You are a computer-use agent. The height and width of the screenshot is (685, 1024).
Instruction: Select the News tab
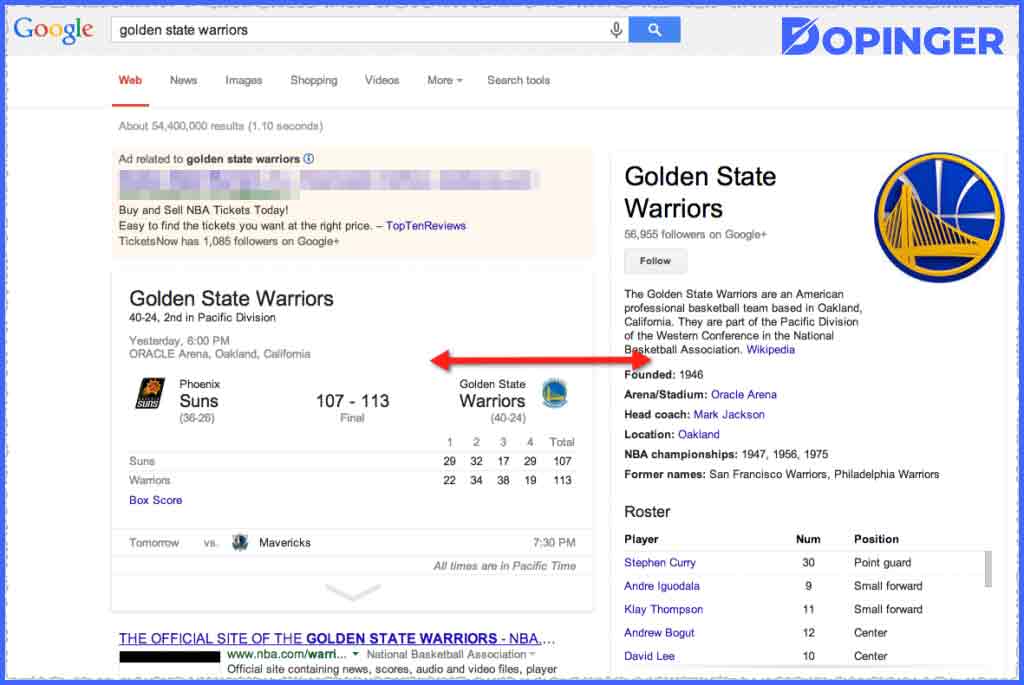pyautogui.click(x=183, y=80)
